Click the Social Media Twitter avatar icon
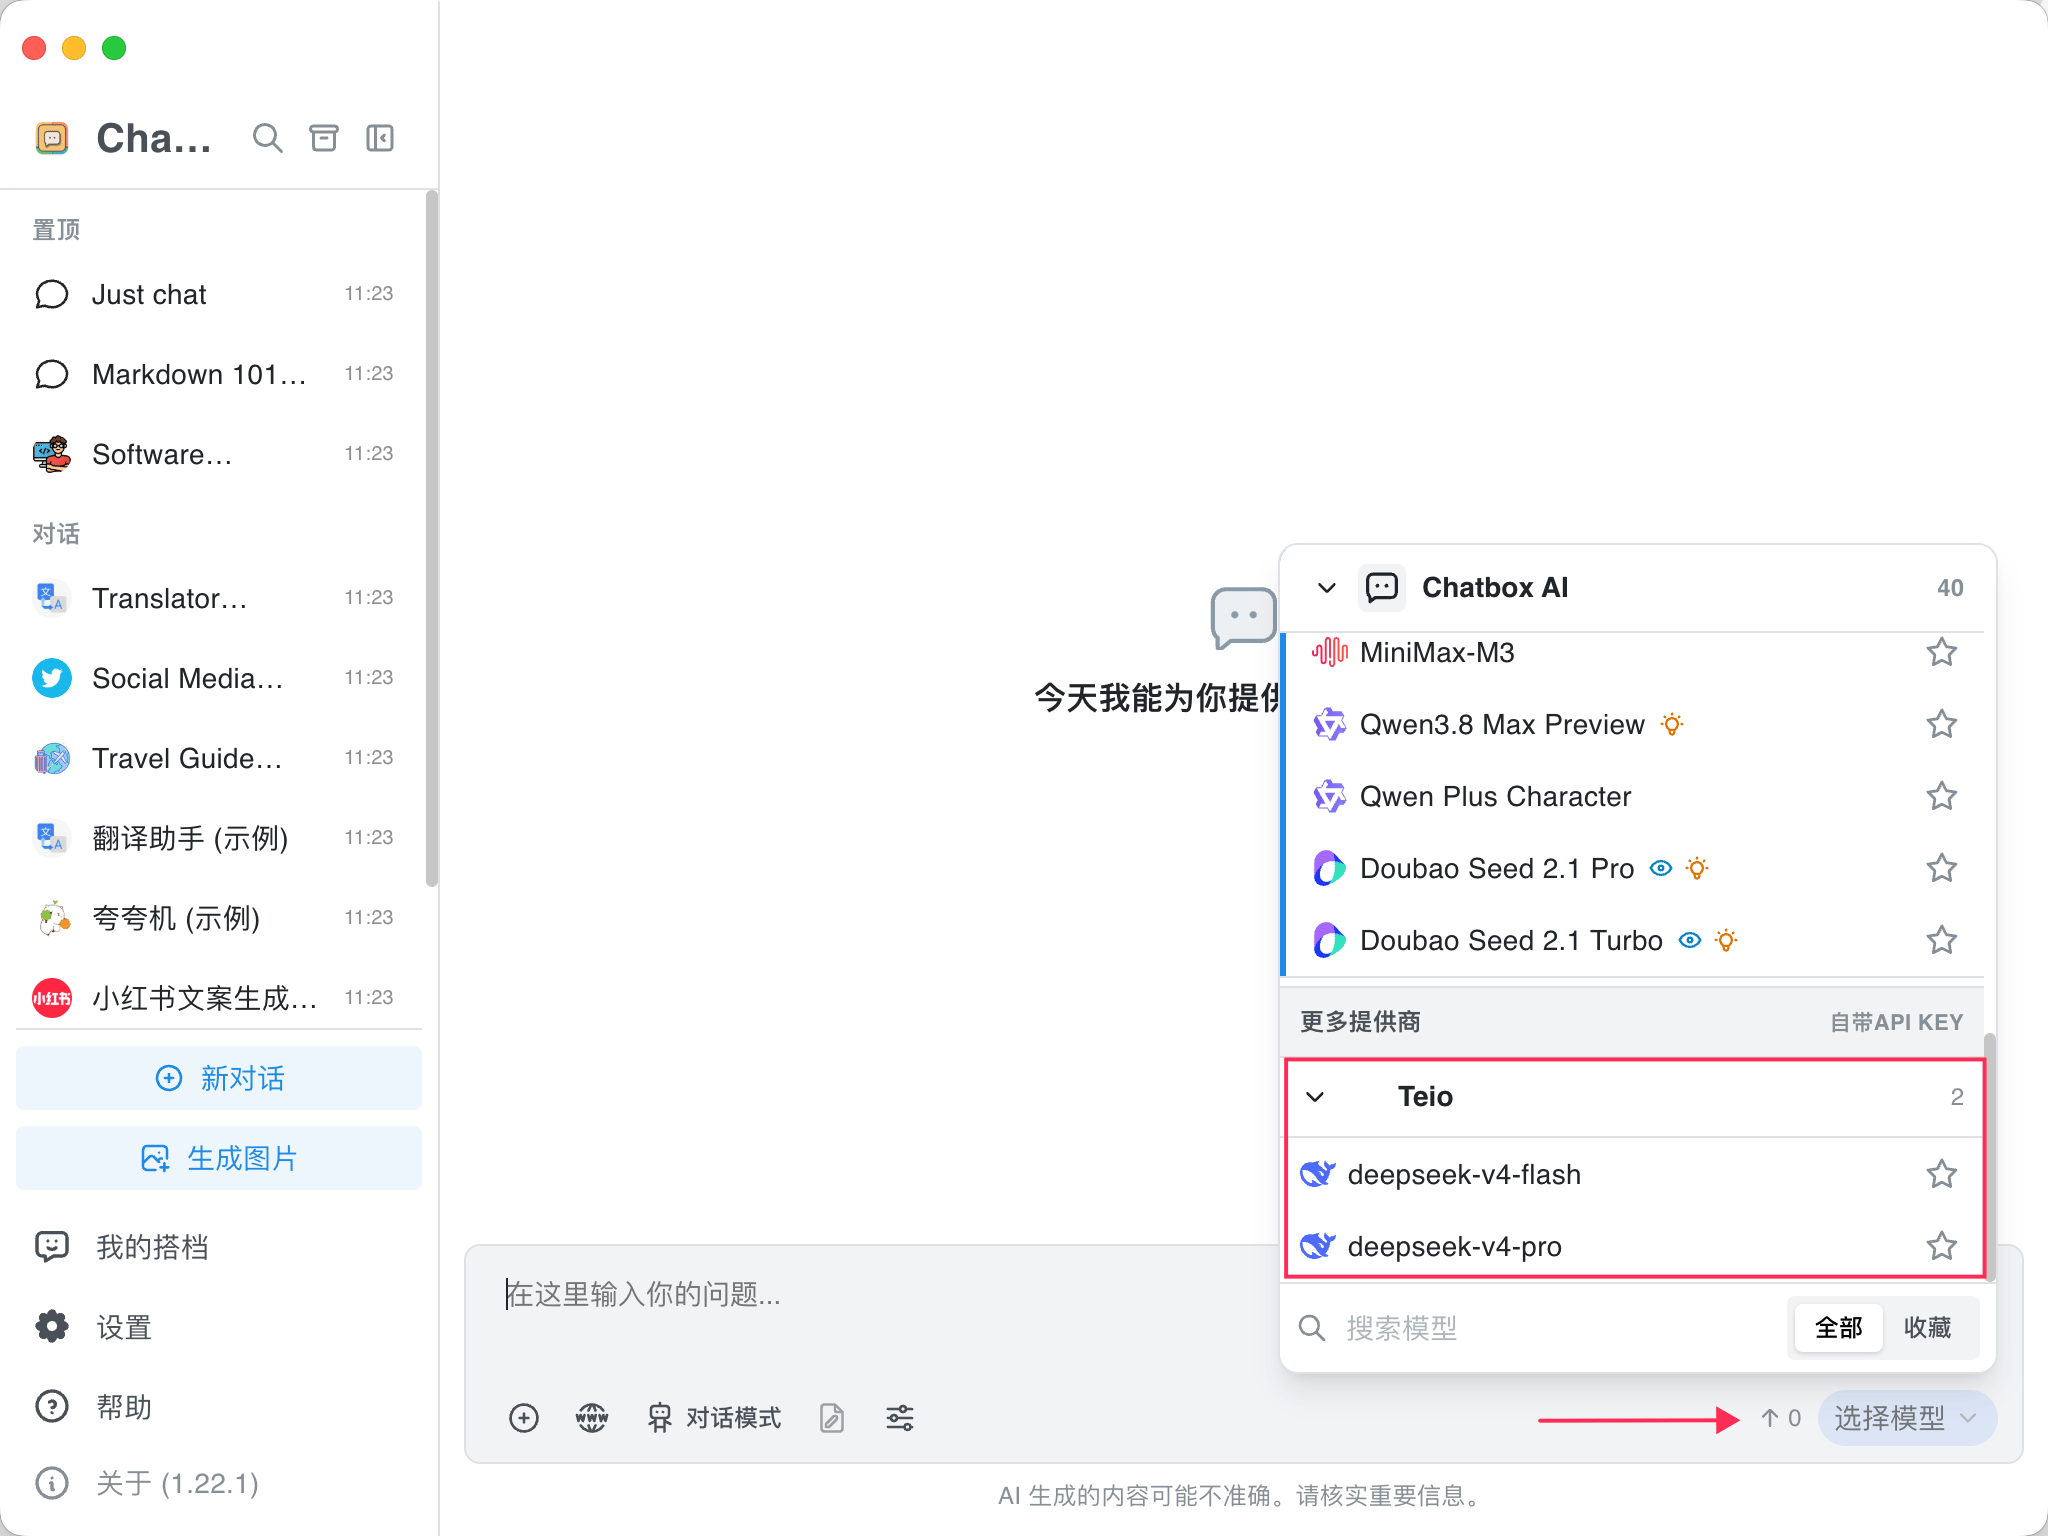Viewport: 2048px width, 1536px height. [52, 678]
